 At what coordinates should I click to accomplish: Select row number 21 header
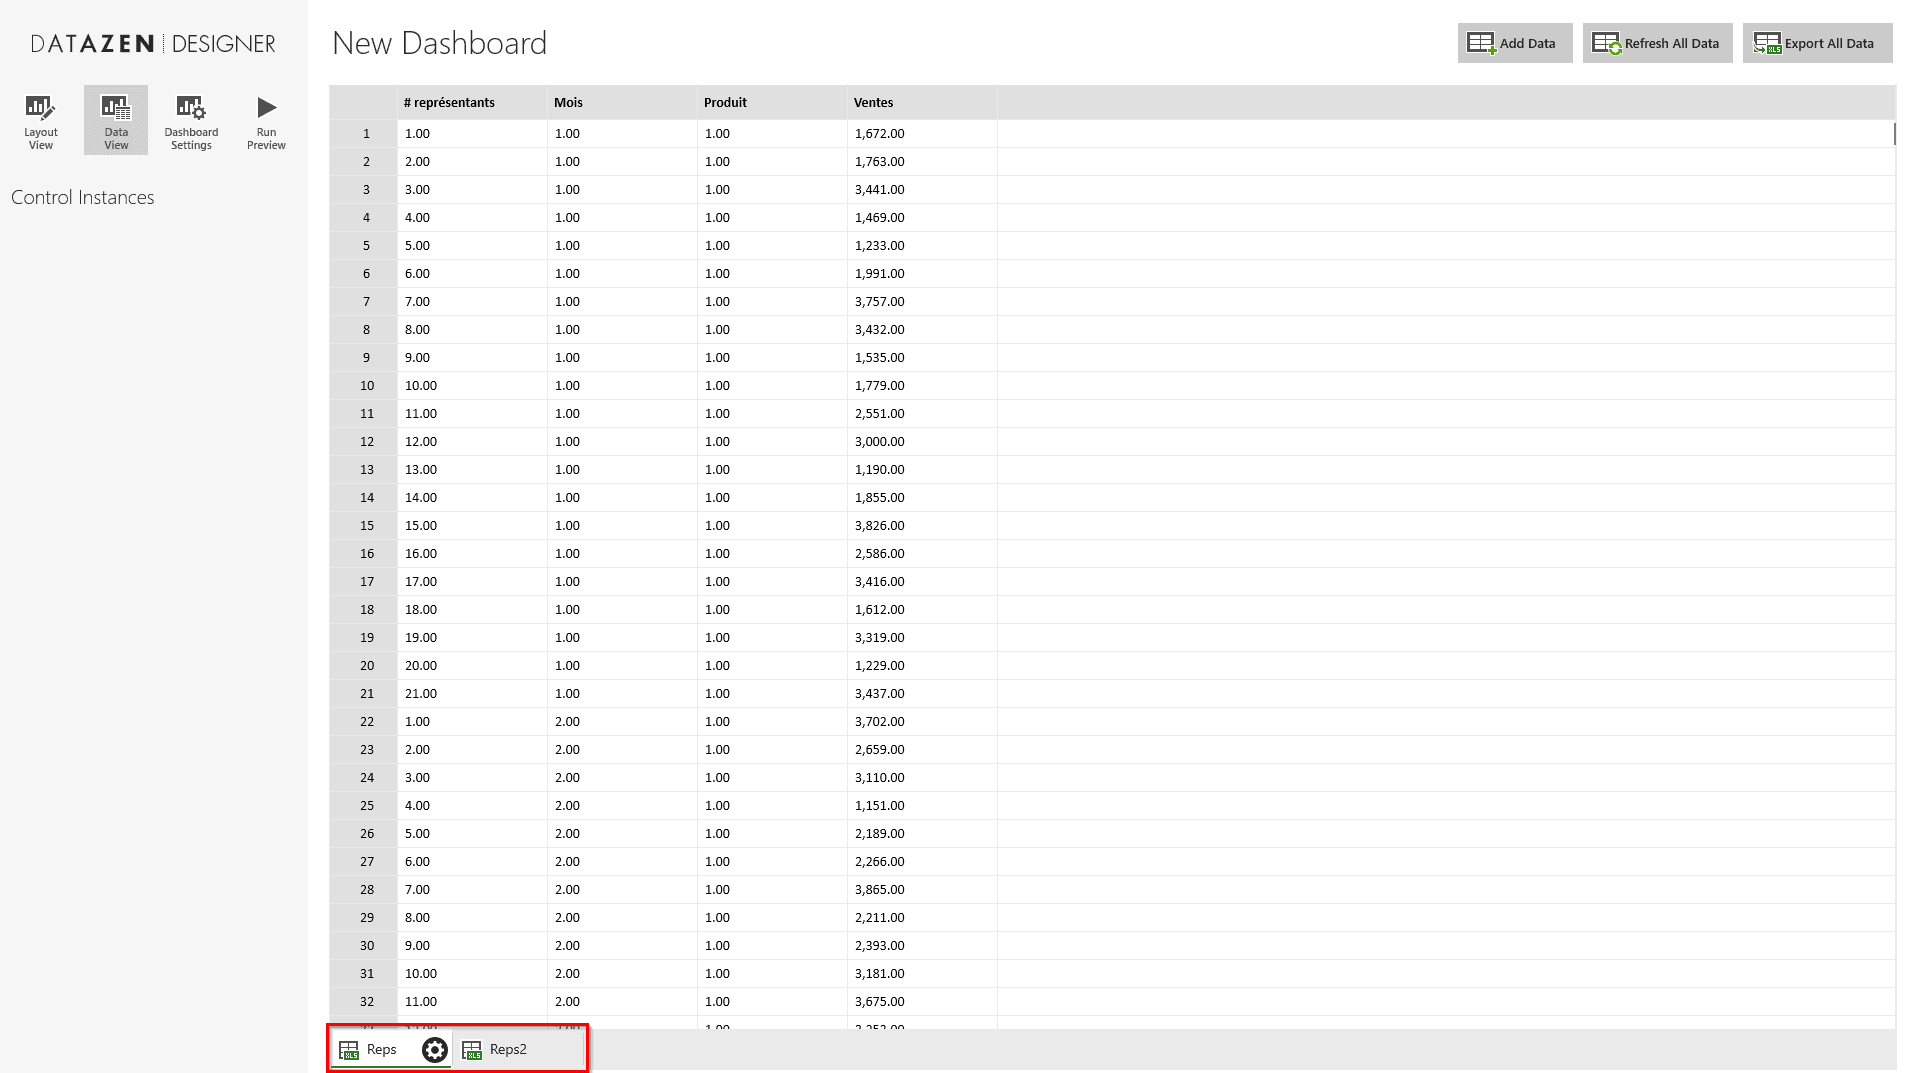(366, 693)
